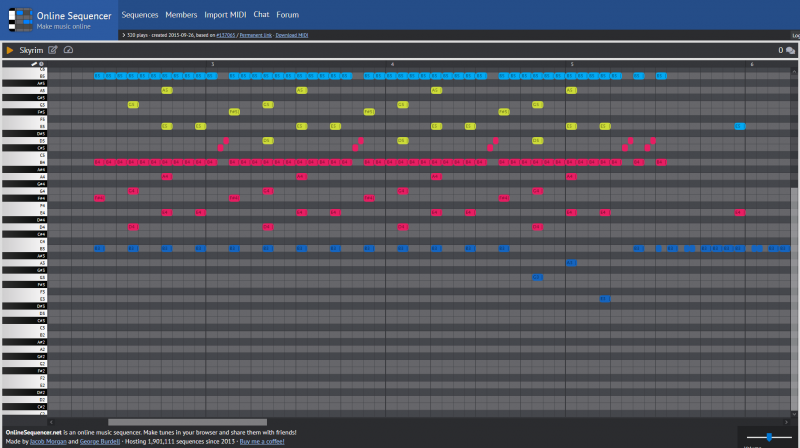
Task: Click the horizontal scrollbar right arrow
Action: (x=786, y=422)
